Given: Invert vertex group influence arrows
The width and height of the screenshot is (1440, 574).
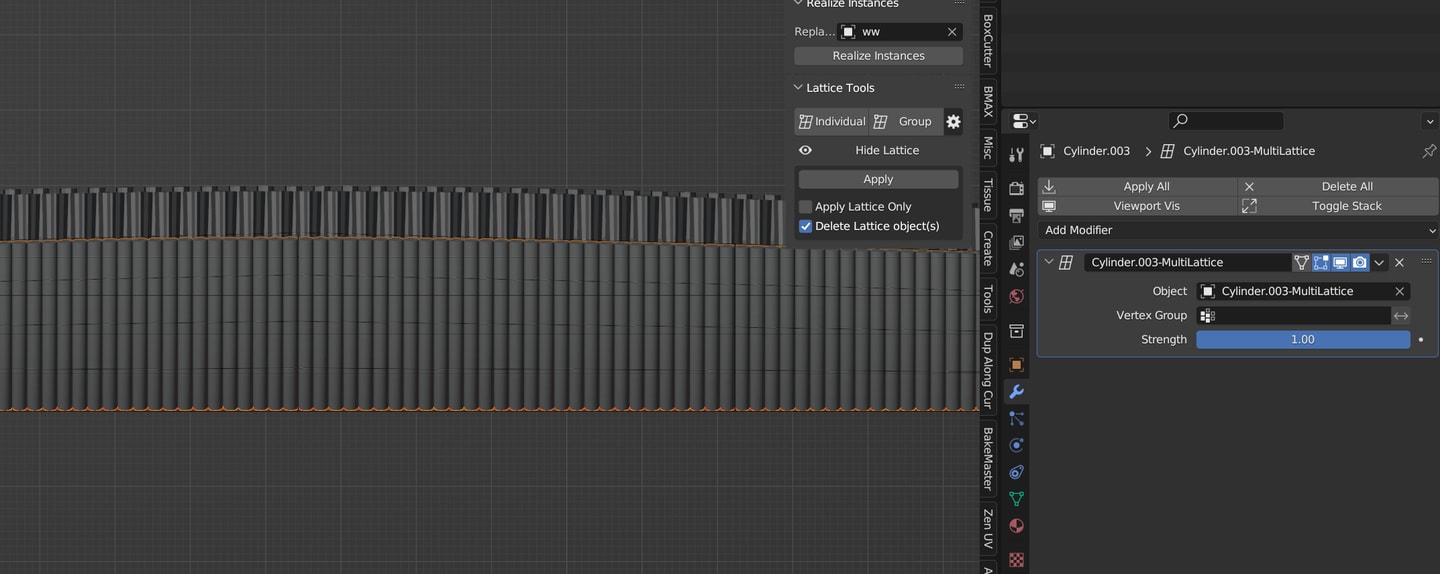Looking at the screenshot, I should click(x=1401, y=316).
